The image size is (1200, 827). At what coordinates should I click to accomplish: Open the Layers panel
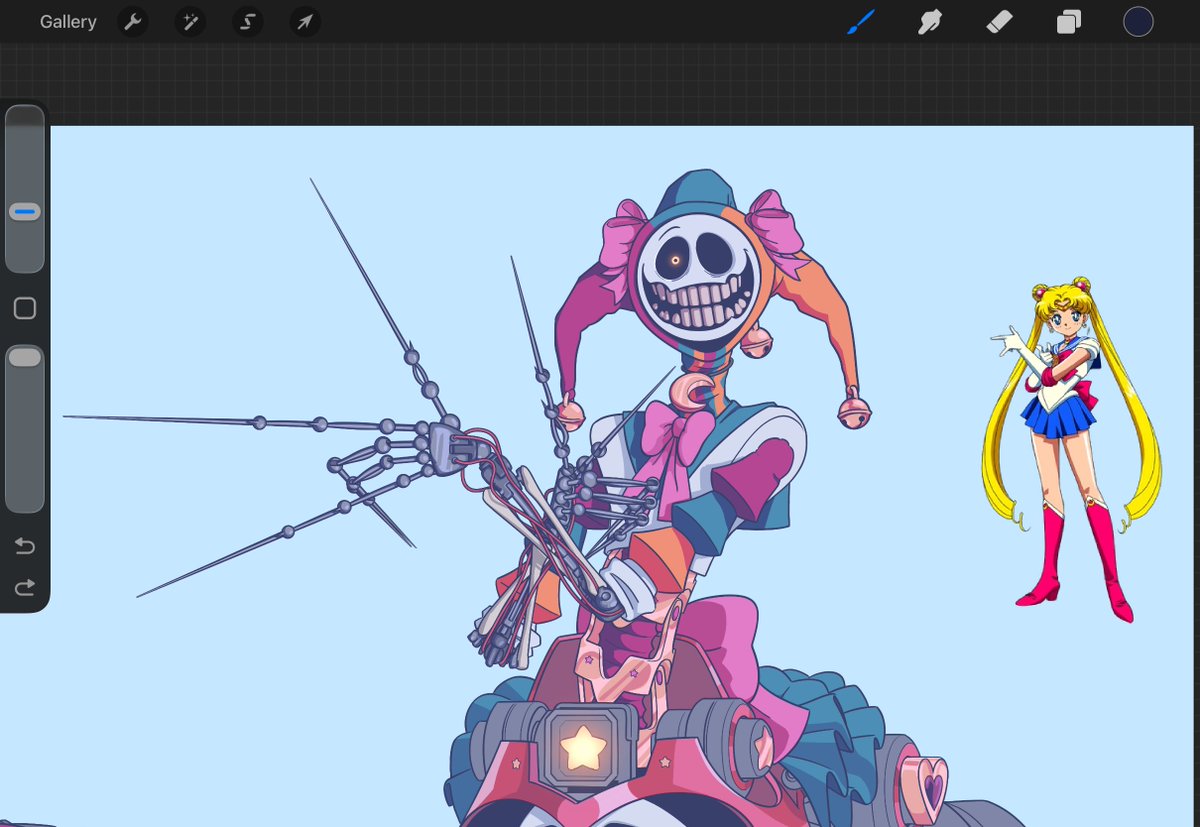(x=1069, y=21)
